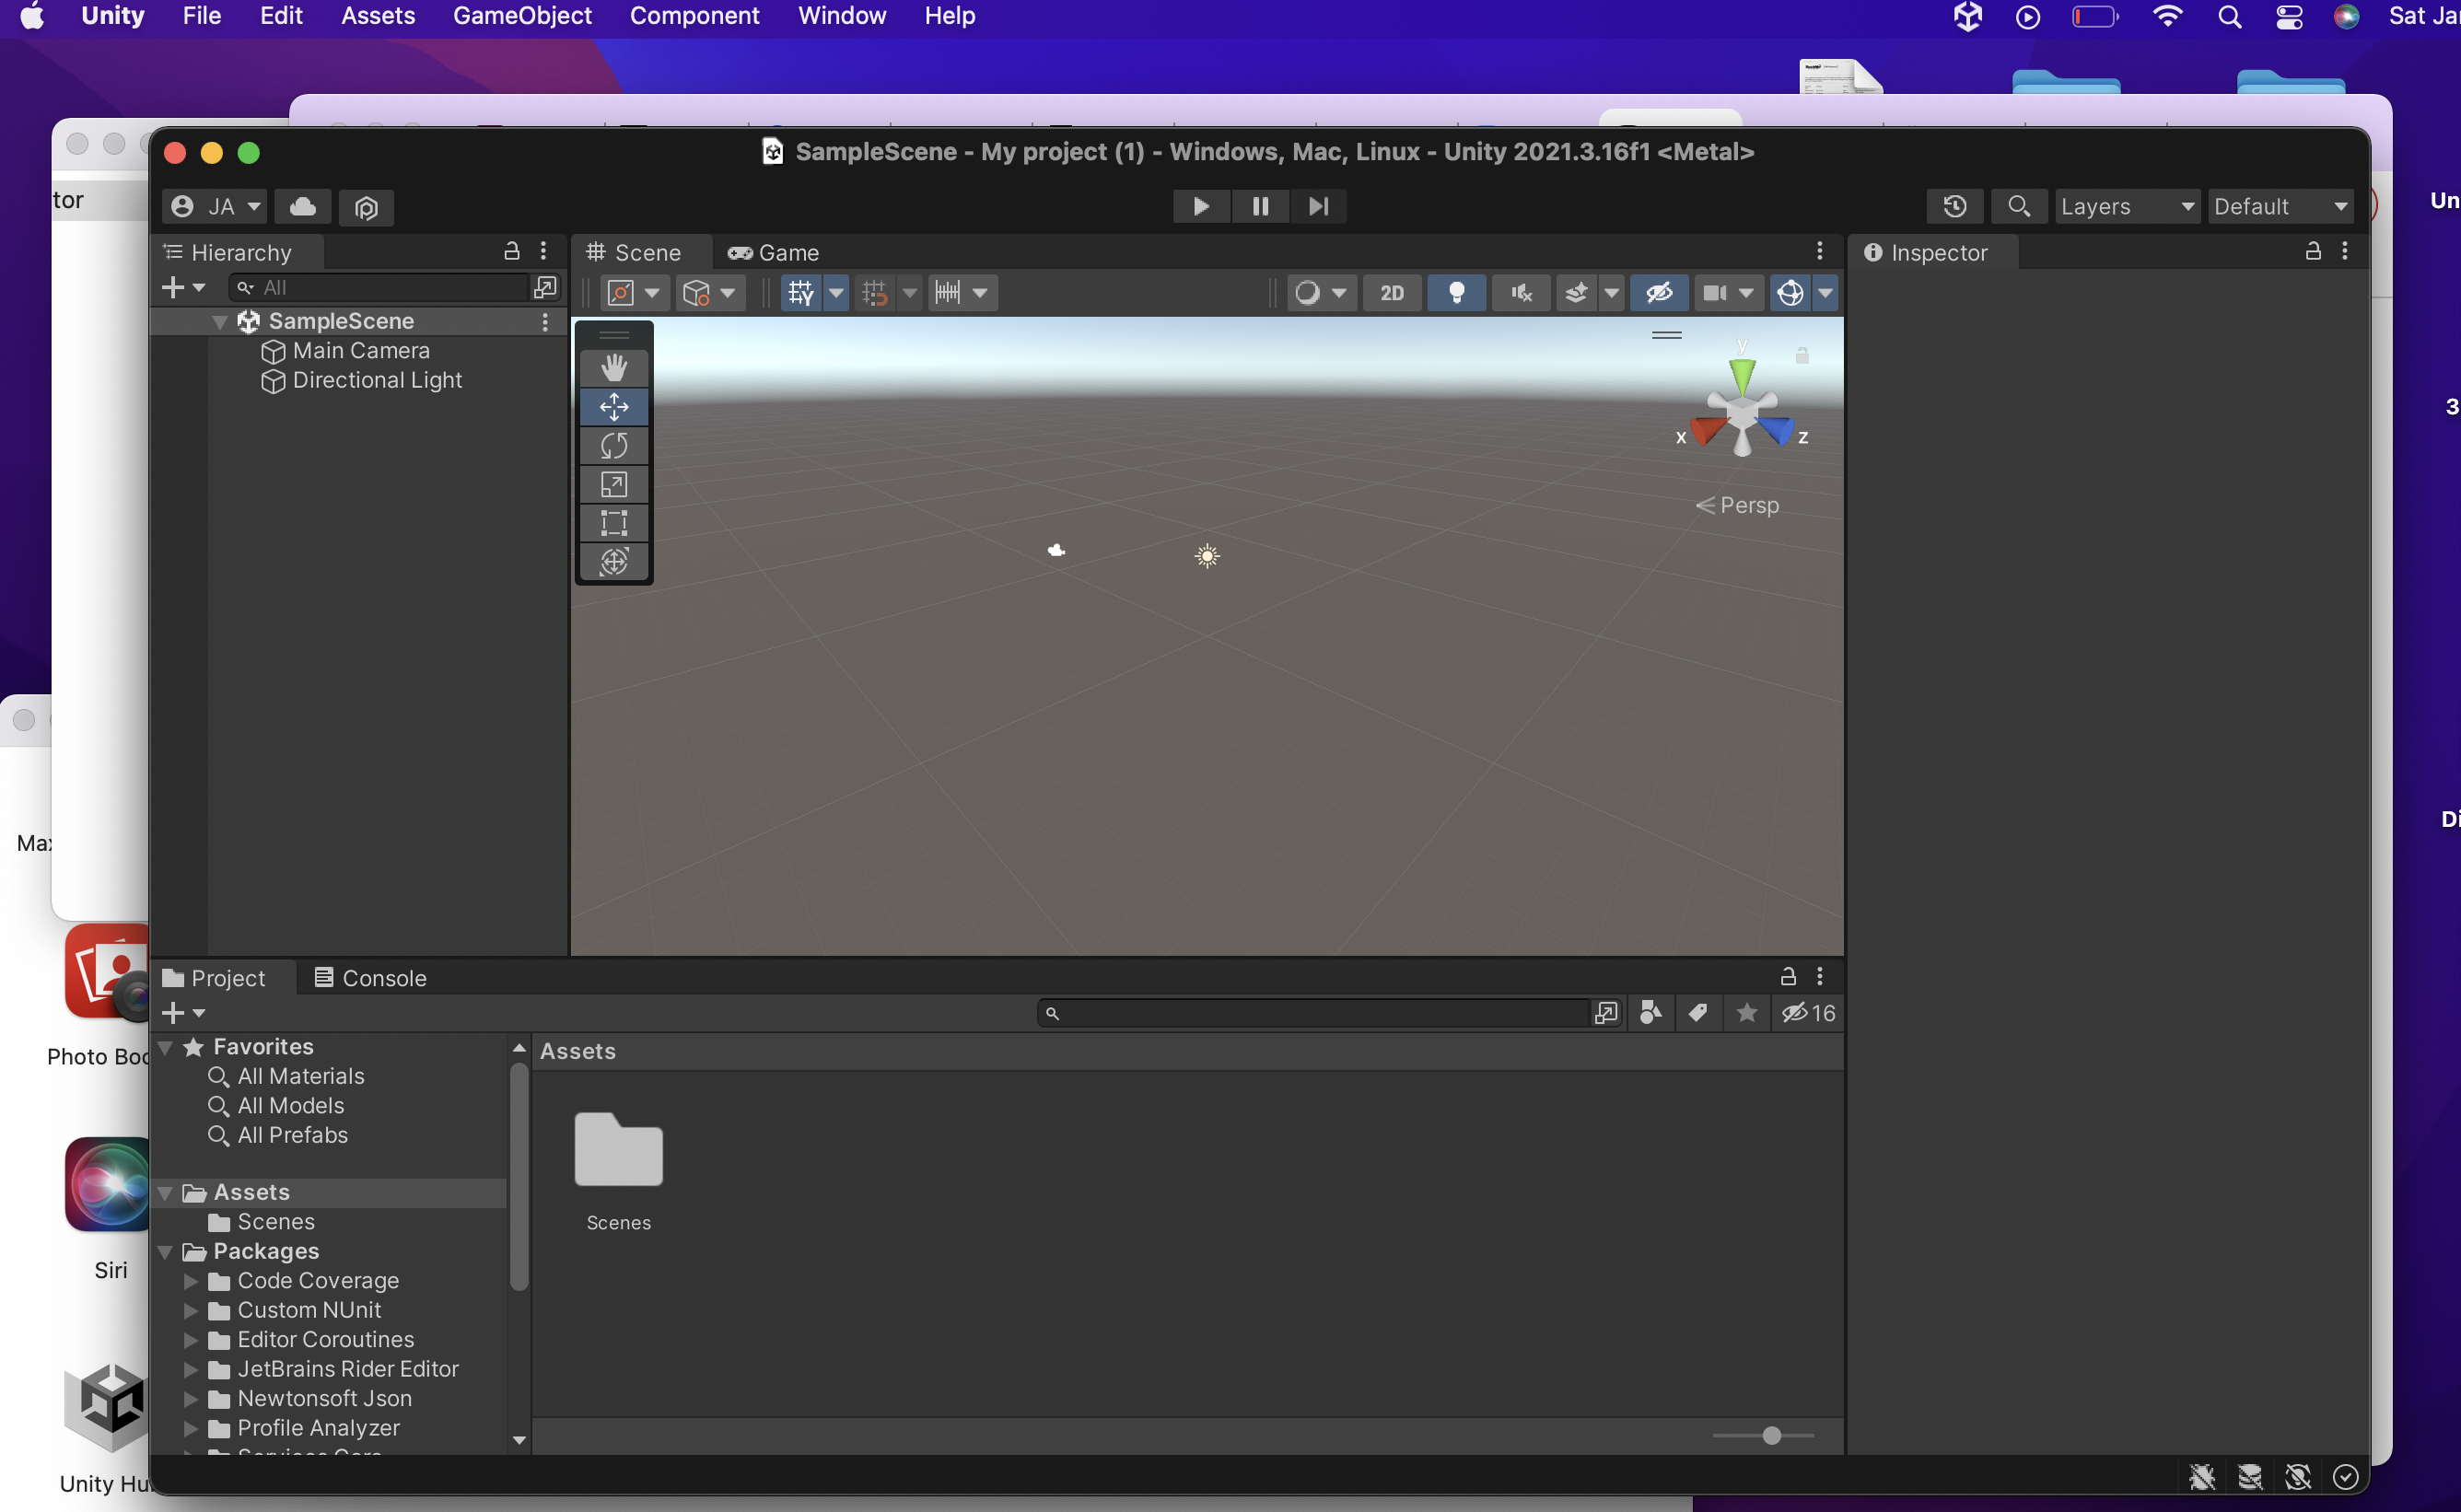Open the draw mode dropdown
Viewport: 2461px width, 1512px height.
click(1321, 293)
